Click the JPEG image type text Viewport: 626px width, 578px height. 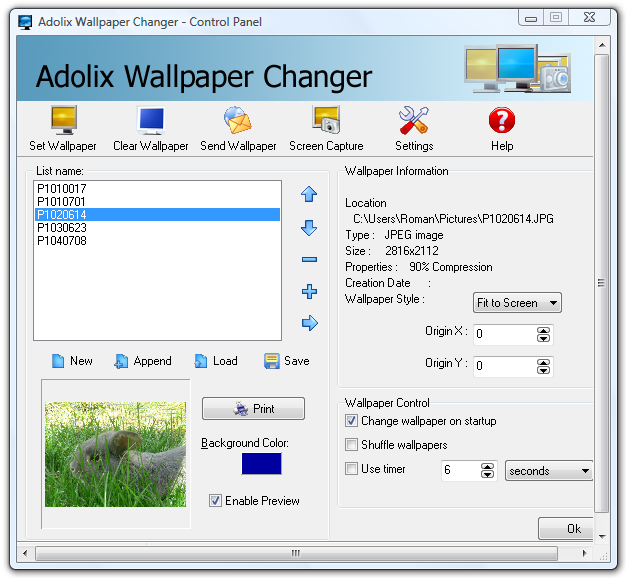click(414, 235)
